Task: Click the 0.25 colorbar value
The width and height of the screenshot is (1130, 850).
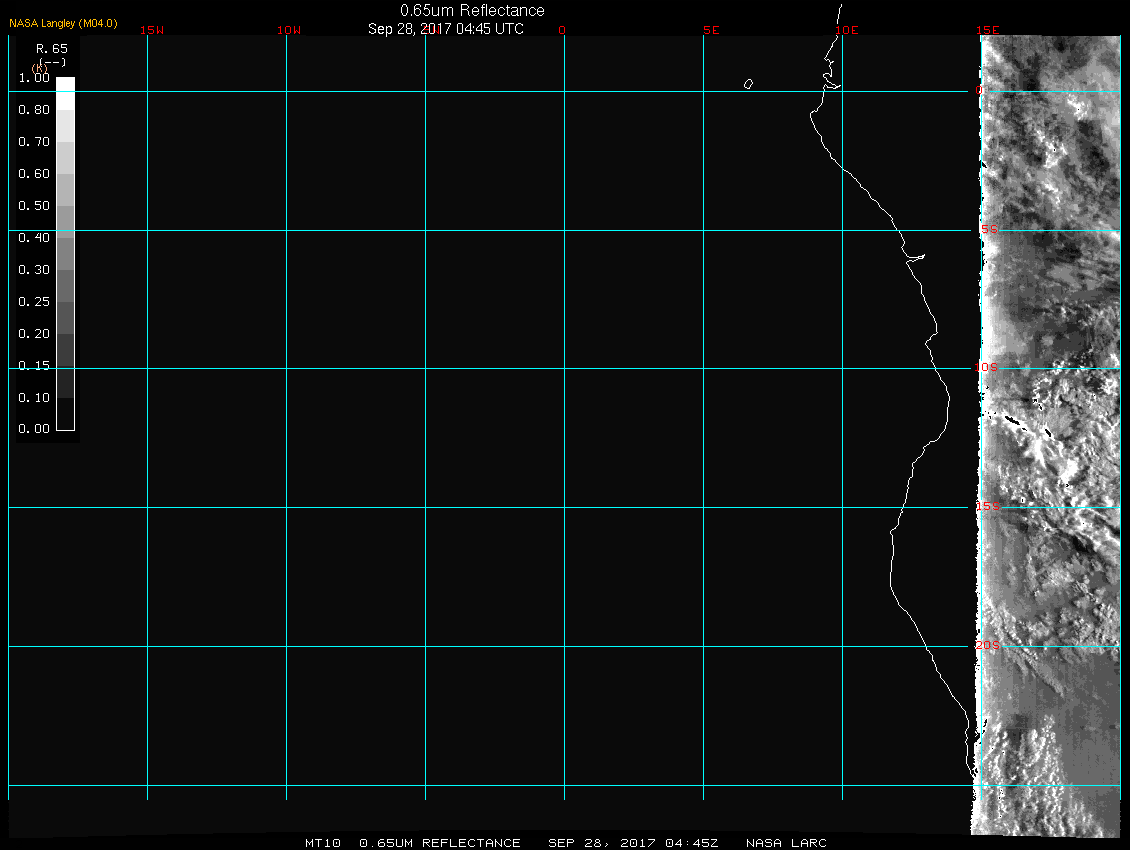Action: click(34, 302)
